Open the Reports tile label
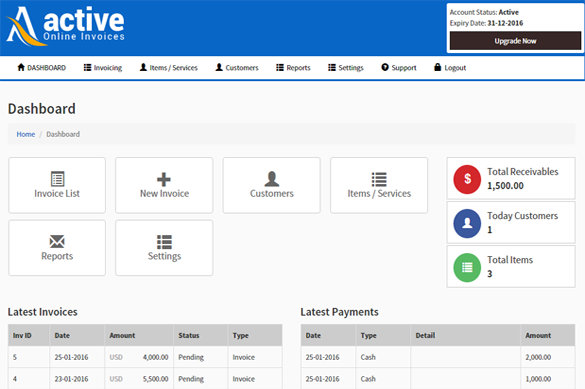This screenshot has width=585, height=389. [x=57, y=256]
